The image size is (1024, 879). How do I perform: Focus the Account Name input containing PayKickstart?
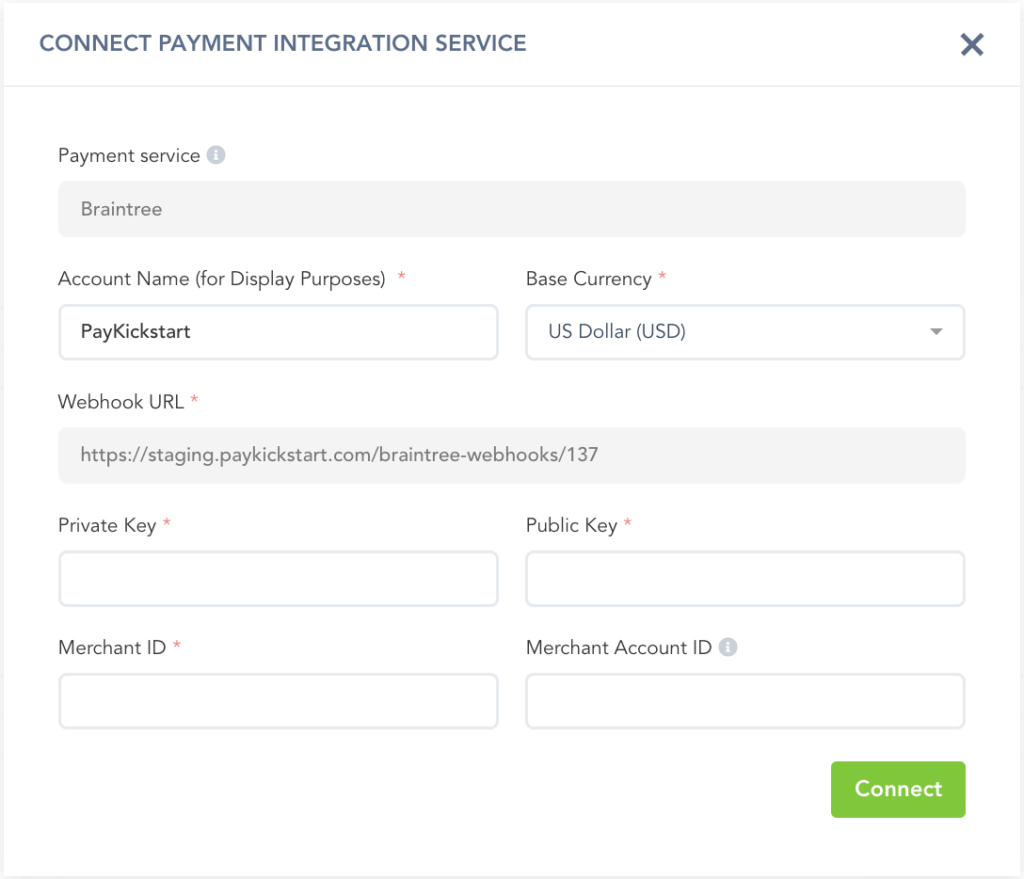tap(278, 332)
